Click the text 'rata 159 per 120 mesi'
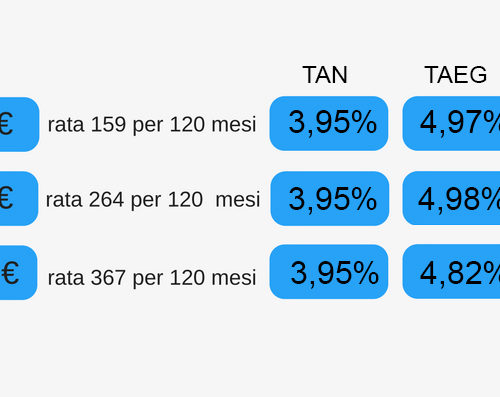Screen dimensions: 500x397 (152, 125)
